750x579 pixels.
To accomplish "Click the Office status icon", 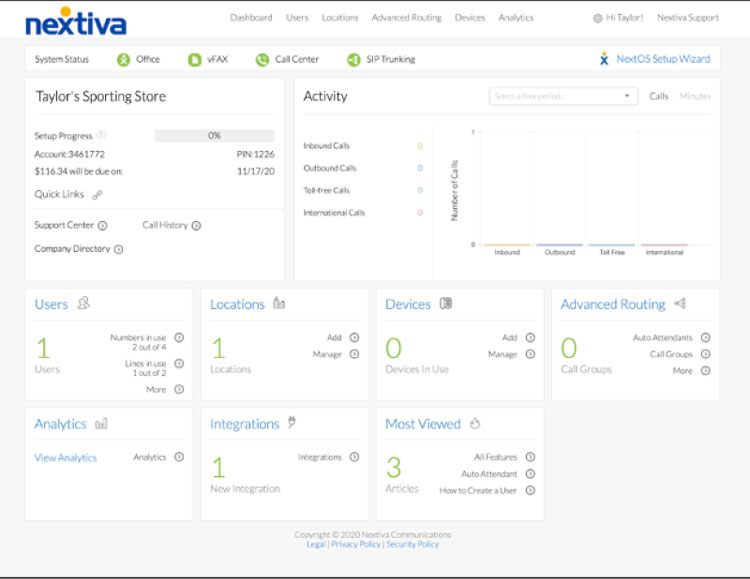I will tap(123, 60).
